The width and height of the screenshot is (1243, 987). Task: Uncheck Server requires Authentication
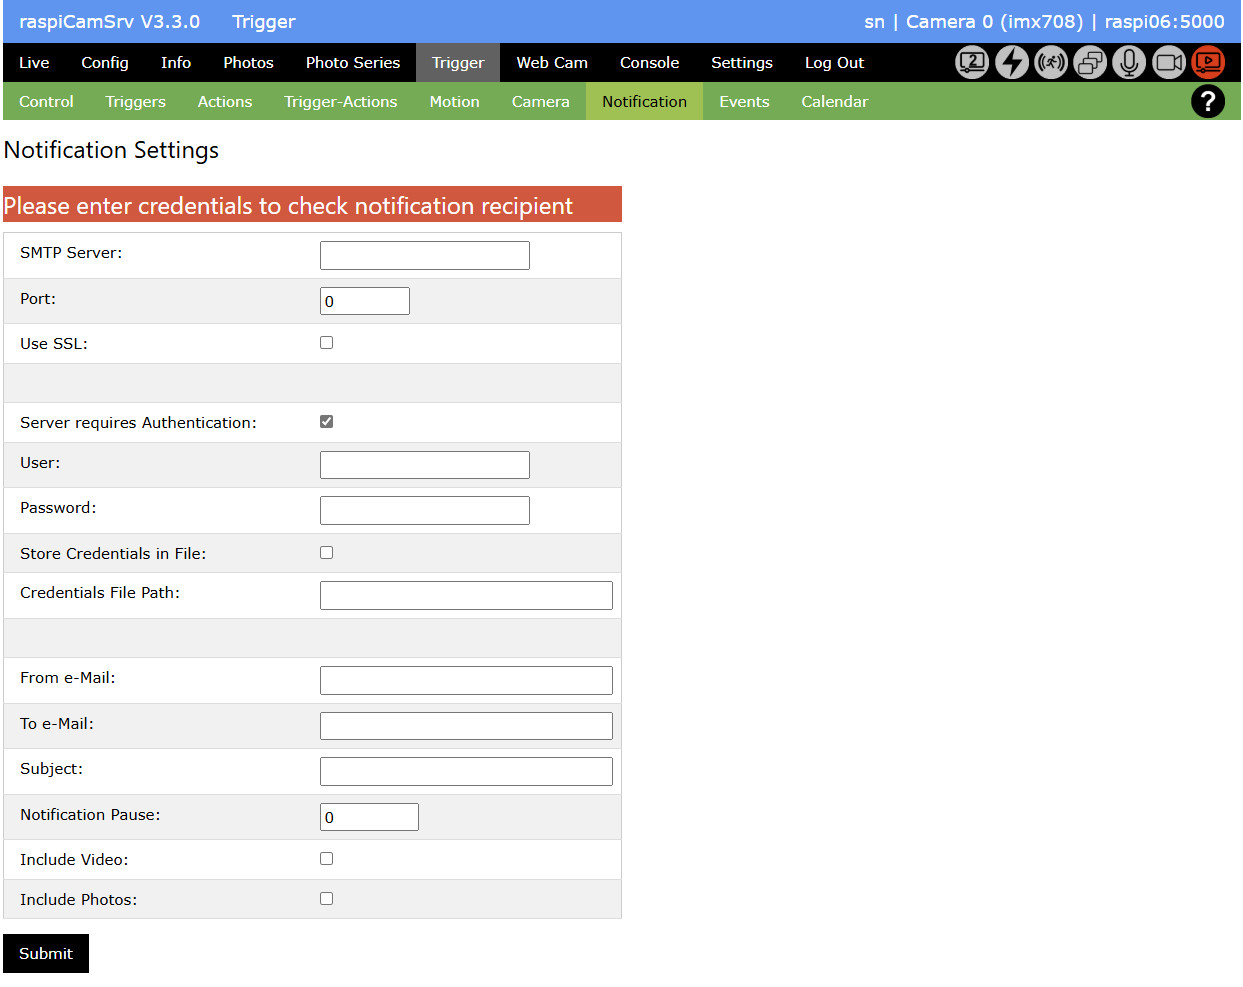pos(326,422)
